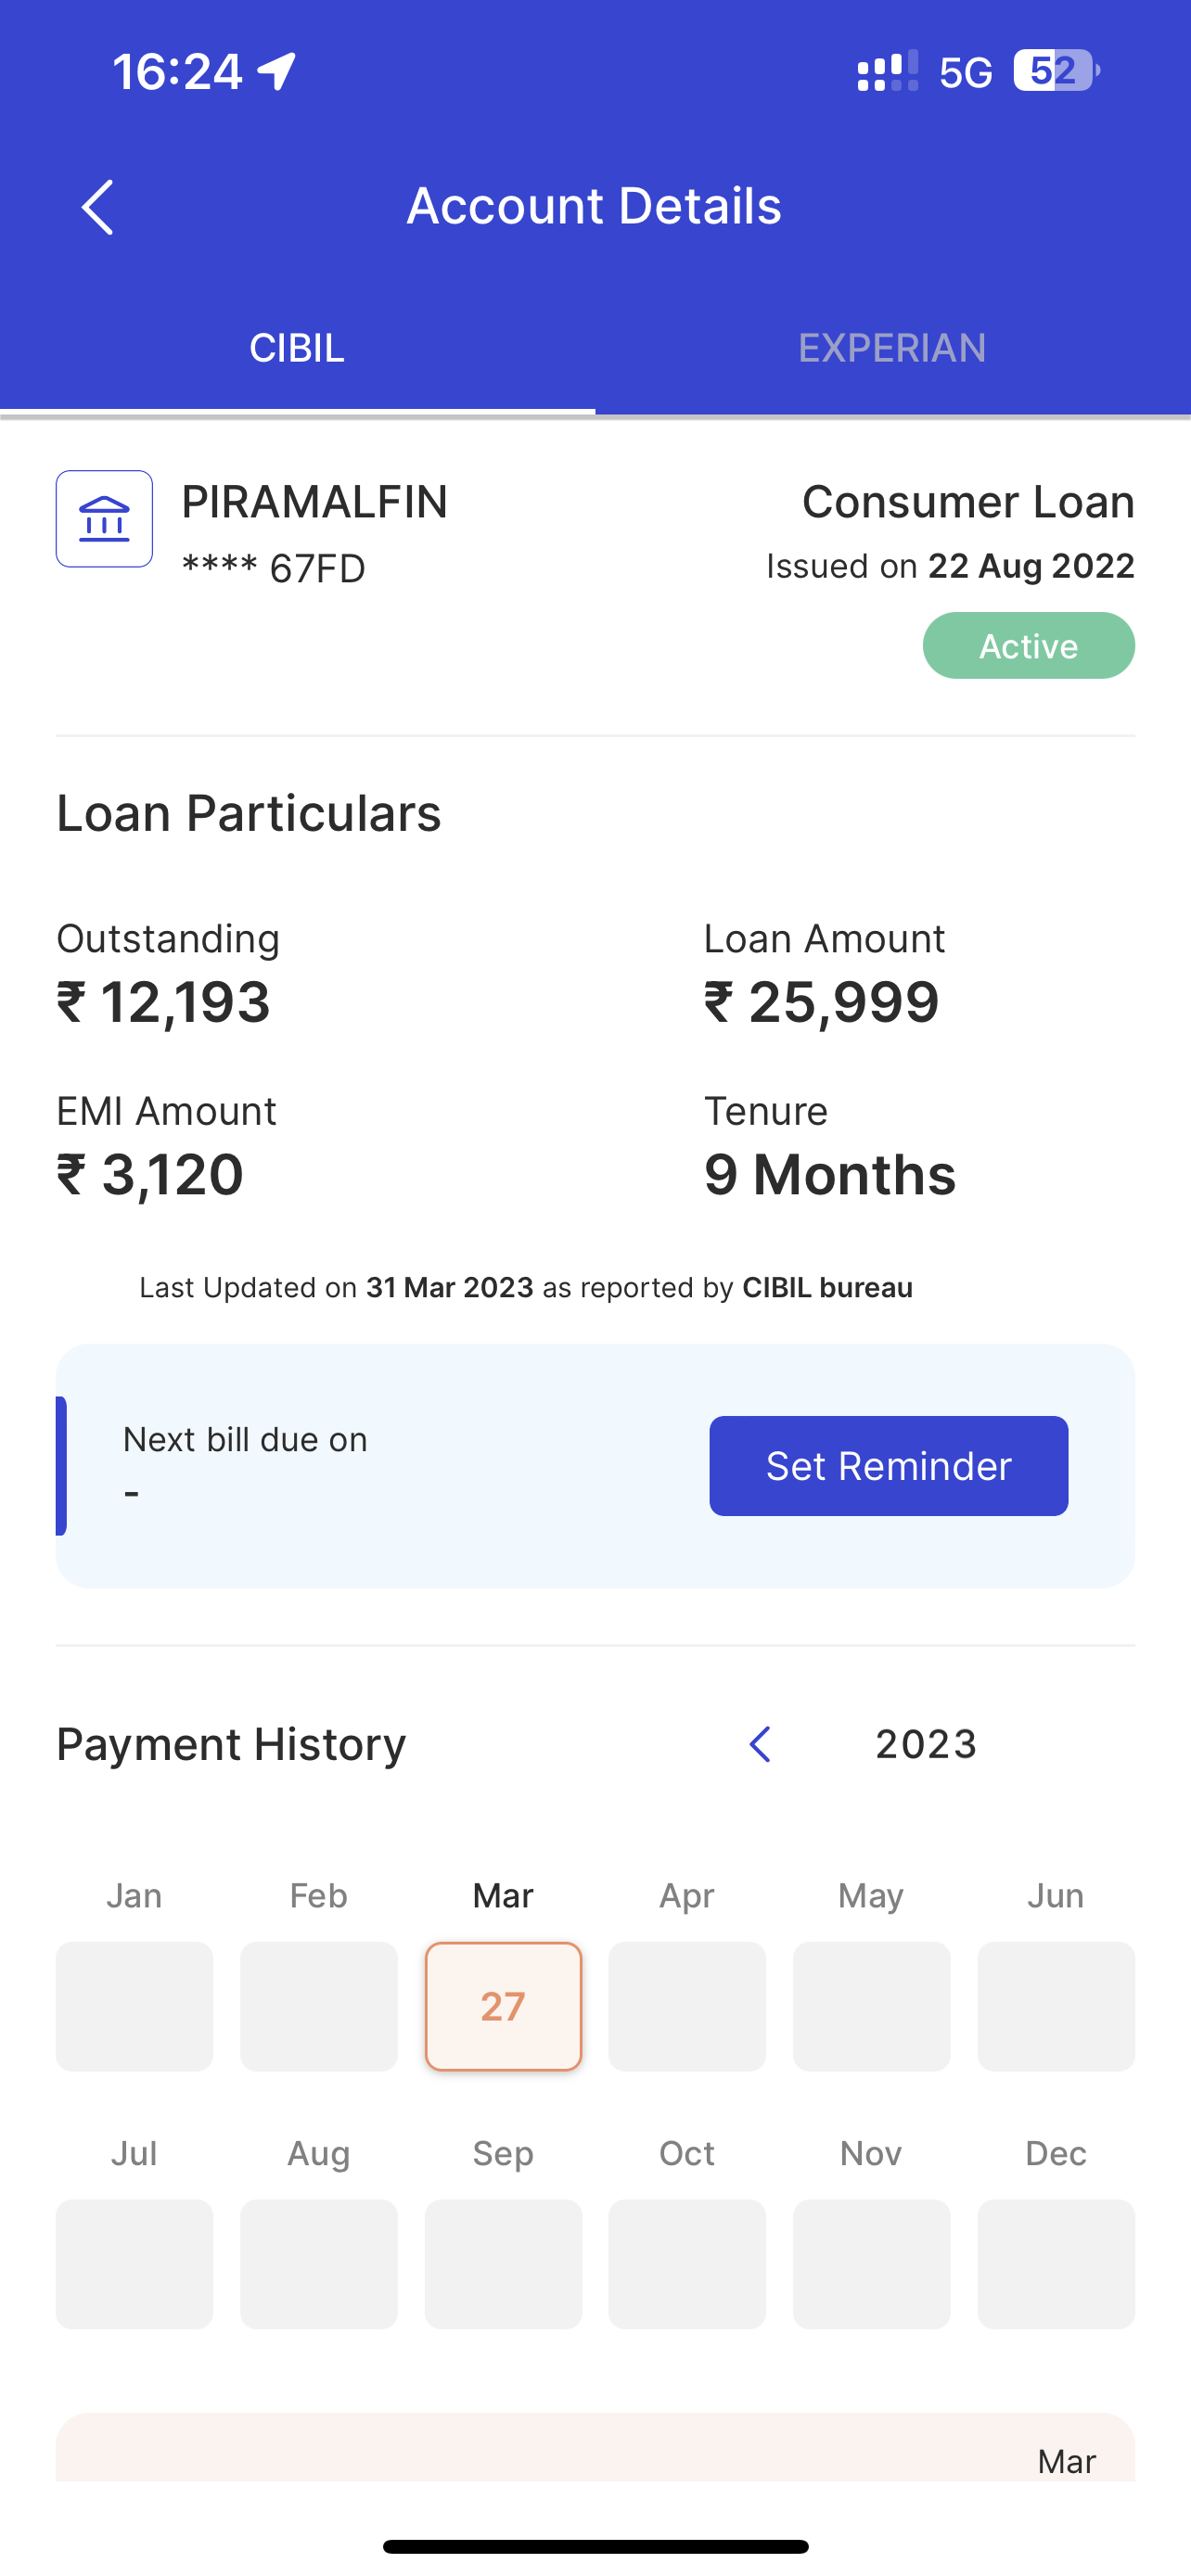Tap the Outstanding amount ₹ 12,193
Image resolution: width=1191 pixels, height=2576 pixels.
pyautogui.click(x=164, y=1002)
